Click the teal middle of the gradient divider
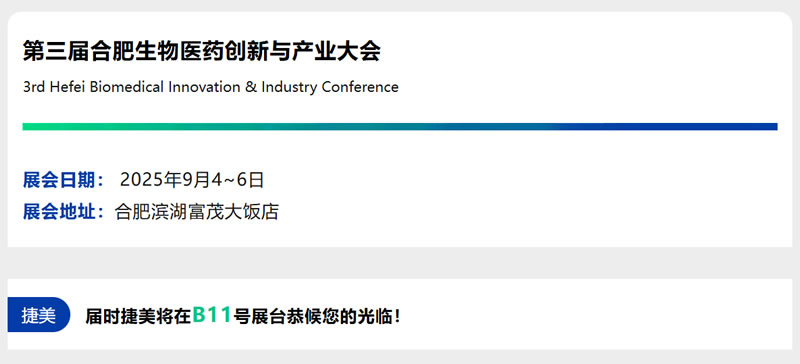800x364 pixels. point(400,127)
